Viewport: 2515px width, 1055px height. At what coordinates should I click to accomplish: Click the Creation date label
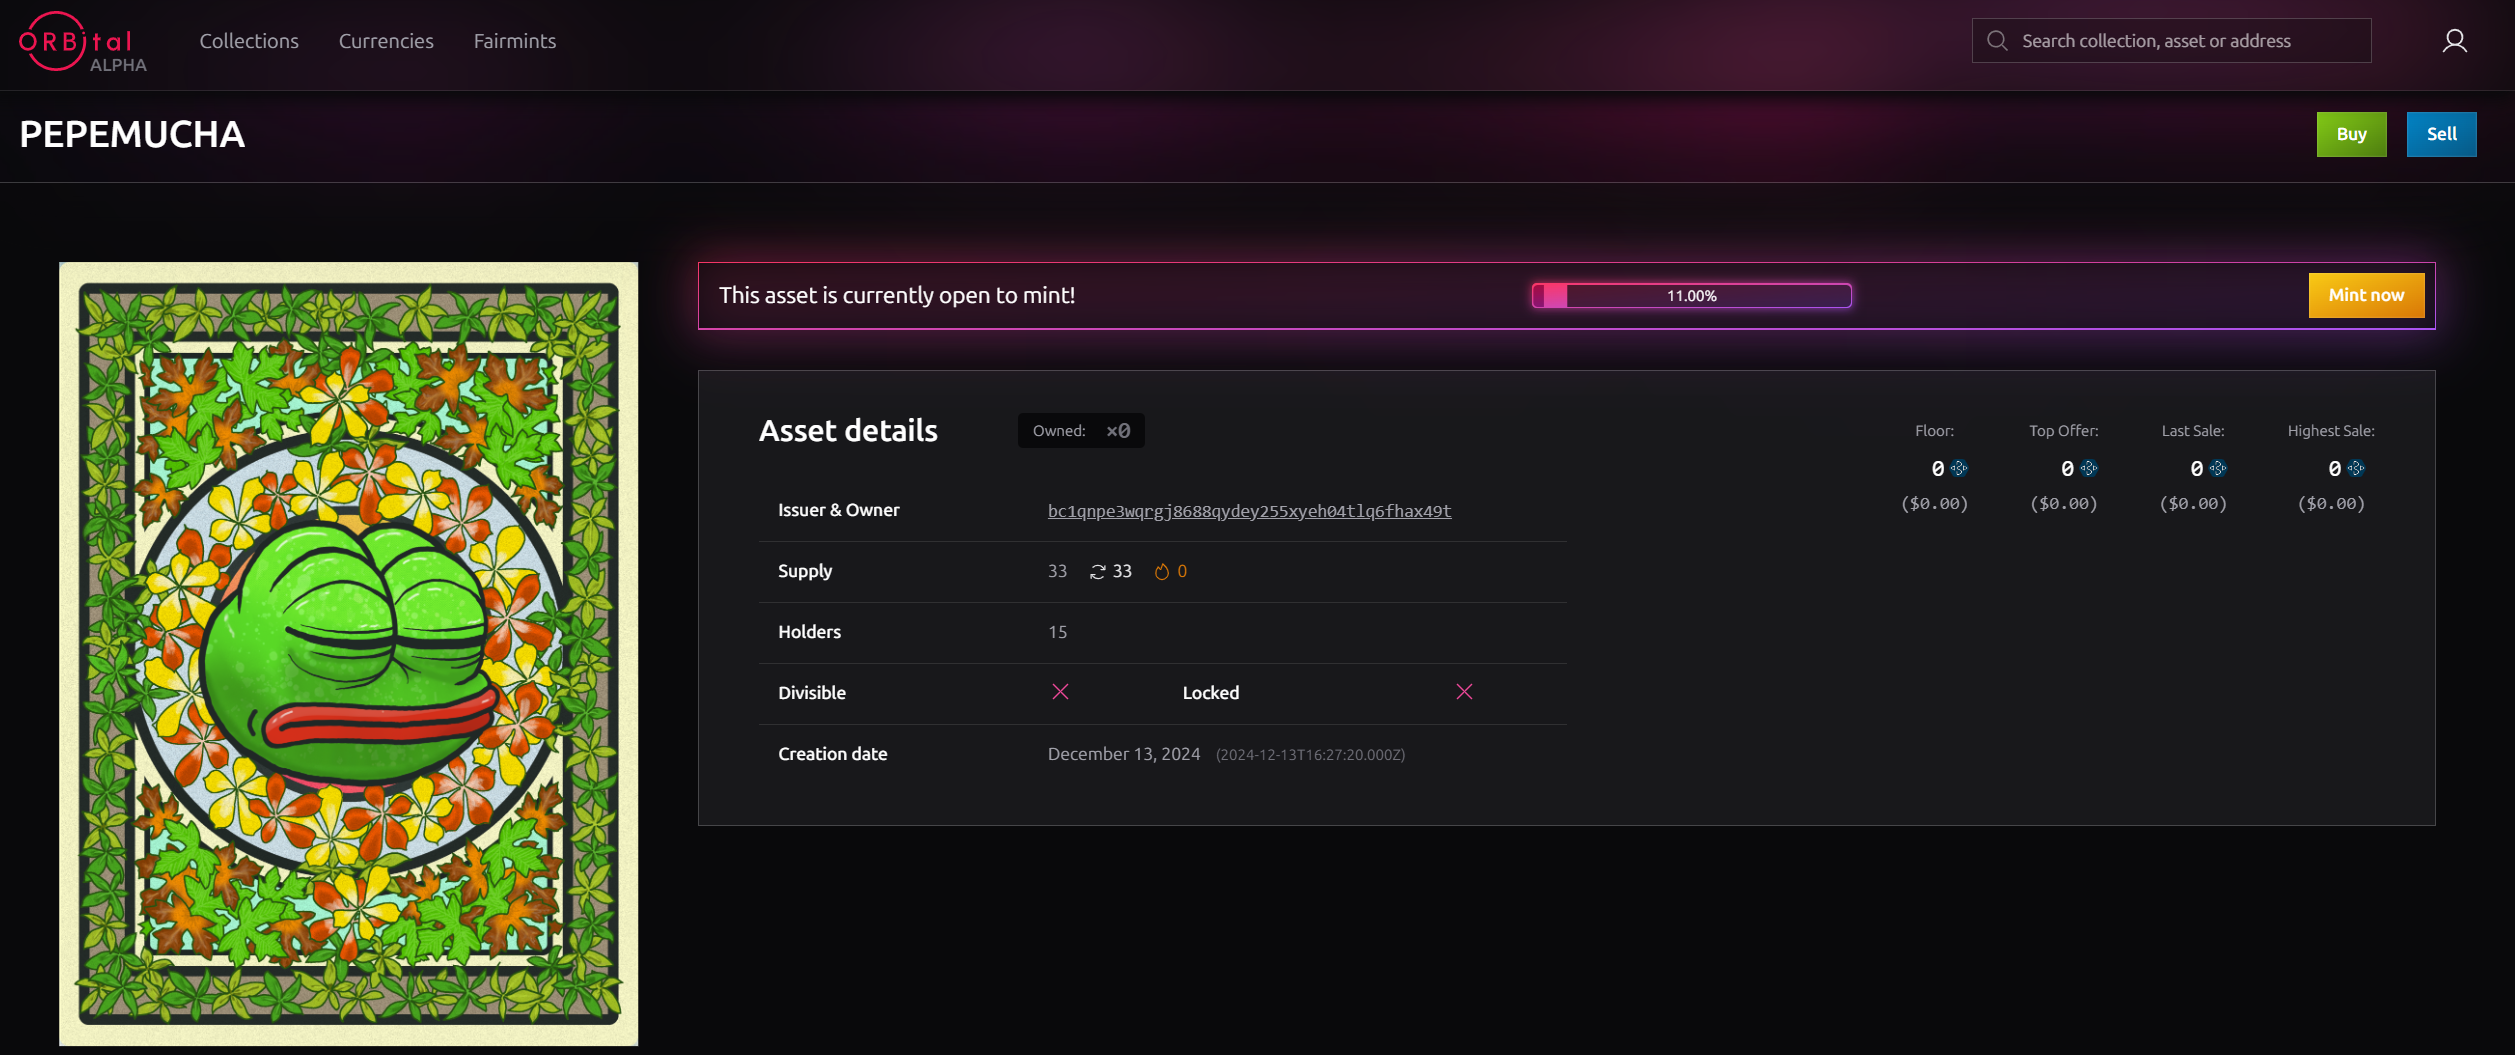pos(832,754)
